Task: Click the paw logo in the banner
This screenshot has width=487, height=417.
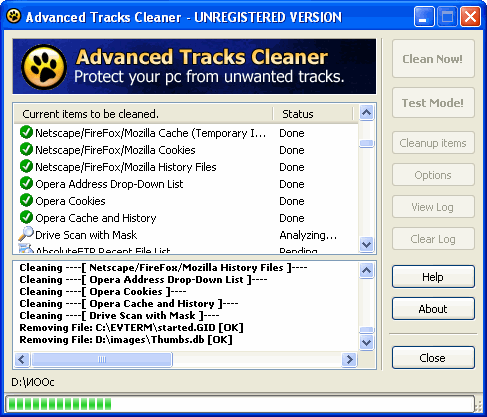Action: [x=44, y=67]
